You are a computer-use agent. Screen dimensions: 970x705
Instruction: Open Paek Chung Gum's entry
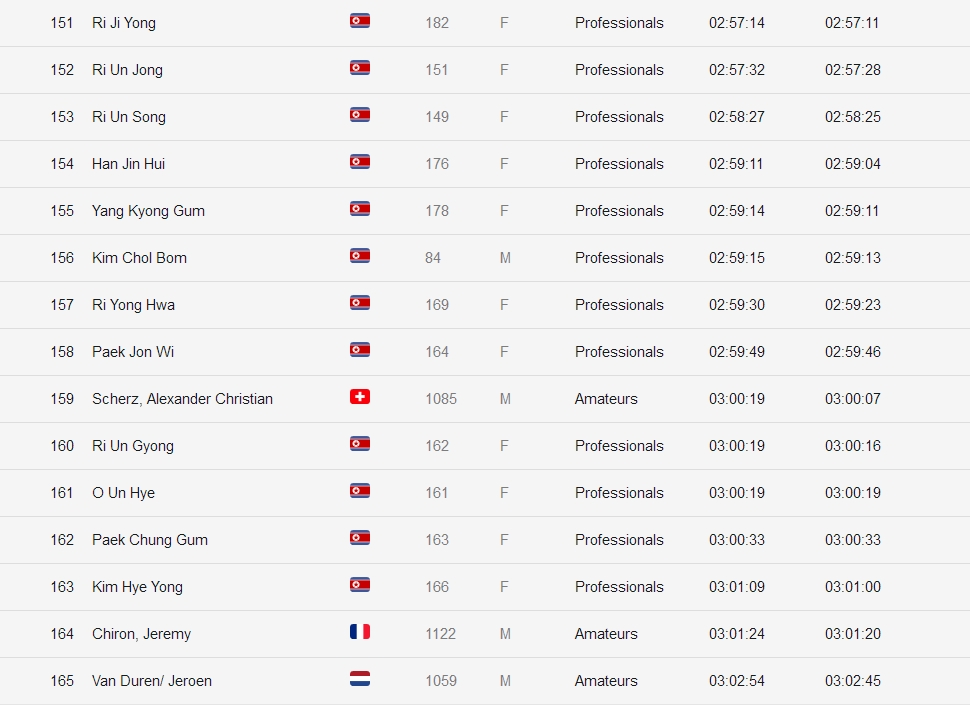click(x=150, y=540)
